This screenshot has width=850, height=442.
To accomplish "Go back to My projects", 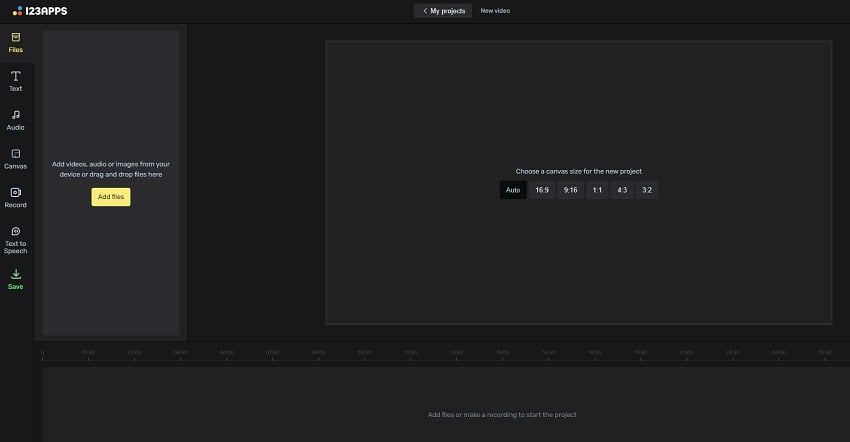I will 443,11.
